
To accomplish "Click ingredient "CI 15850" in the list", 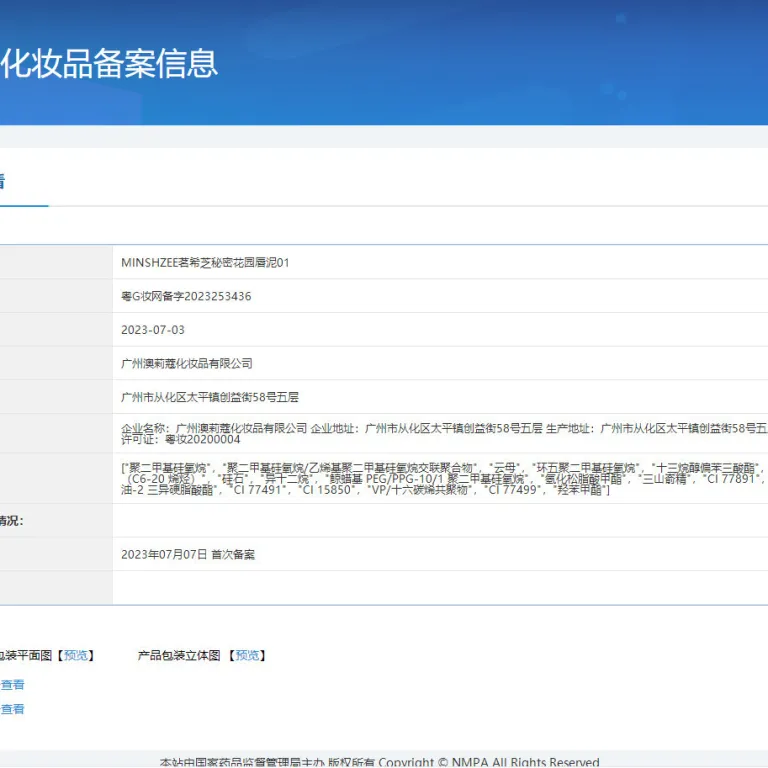I will (327, 490).
